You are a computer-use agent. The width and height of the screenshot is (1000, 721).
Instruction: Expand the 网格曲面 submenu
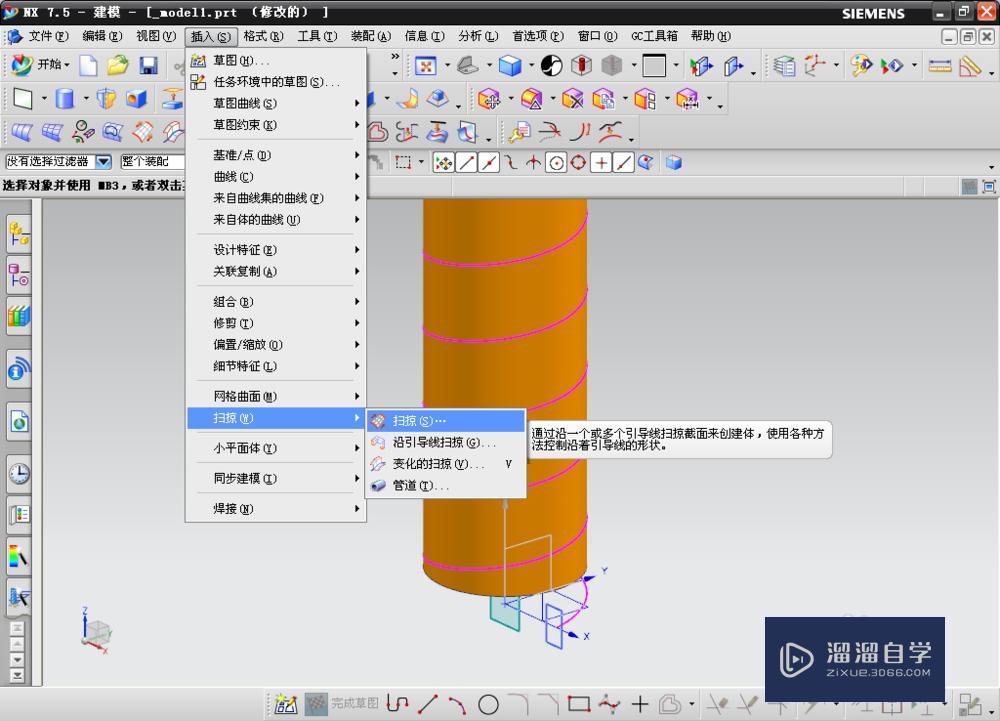point(276,397)
